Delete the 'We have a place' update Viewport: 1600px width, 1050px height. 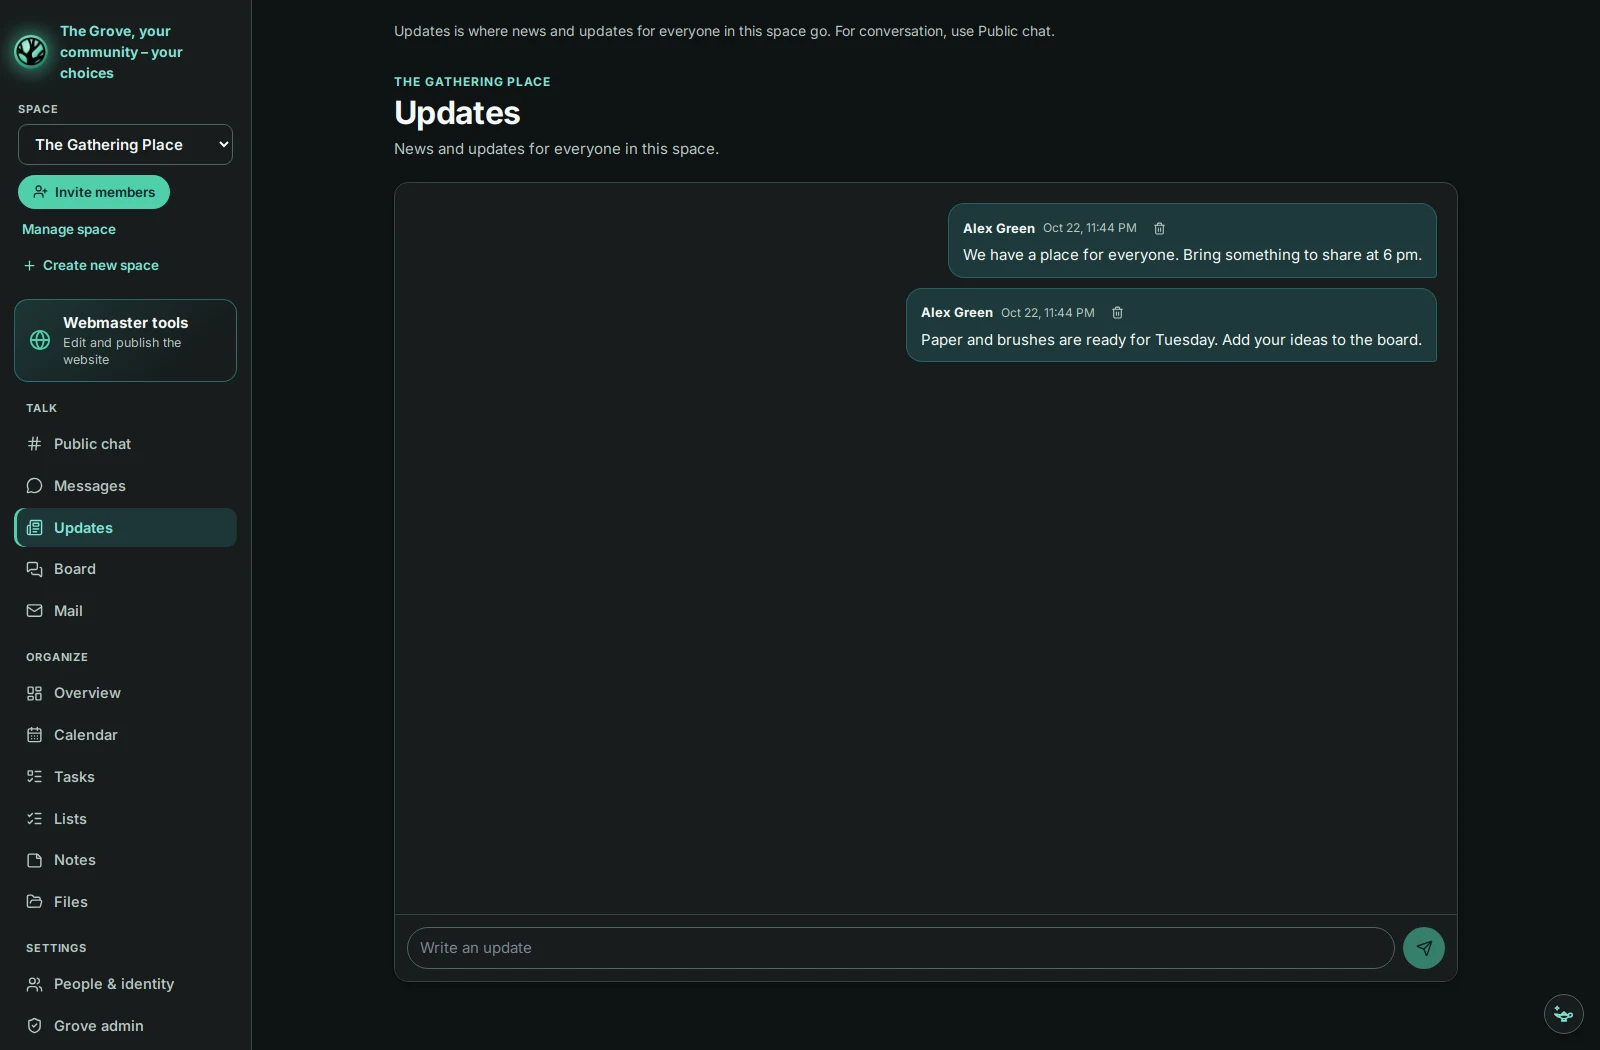pos(1160,228)
